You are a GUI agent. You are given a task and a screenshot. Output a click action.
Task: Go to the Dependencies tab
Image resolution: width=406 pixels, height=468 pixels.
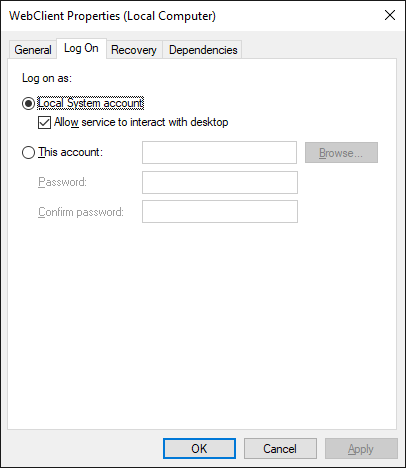203,50
